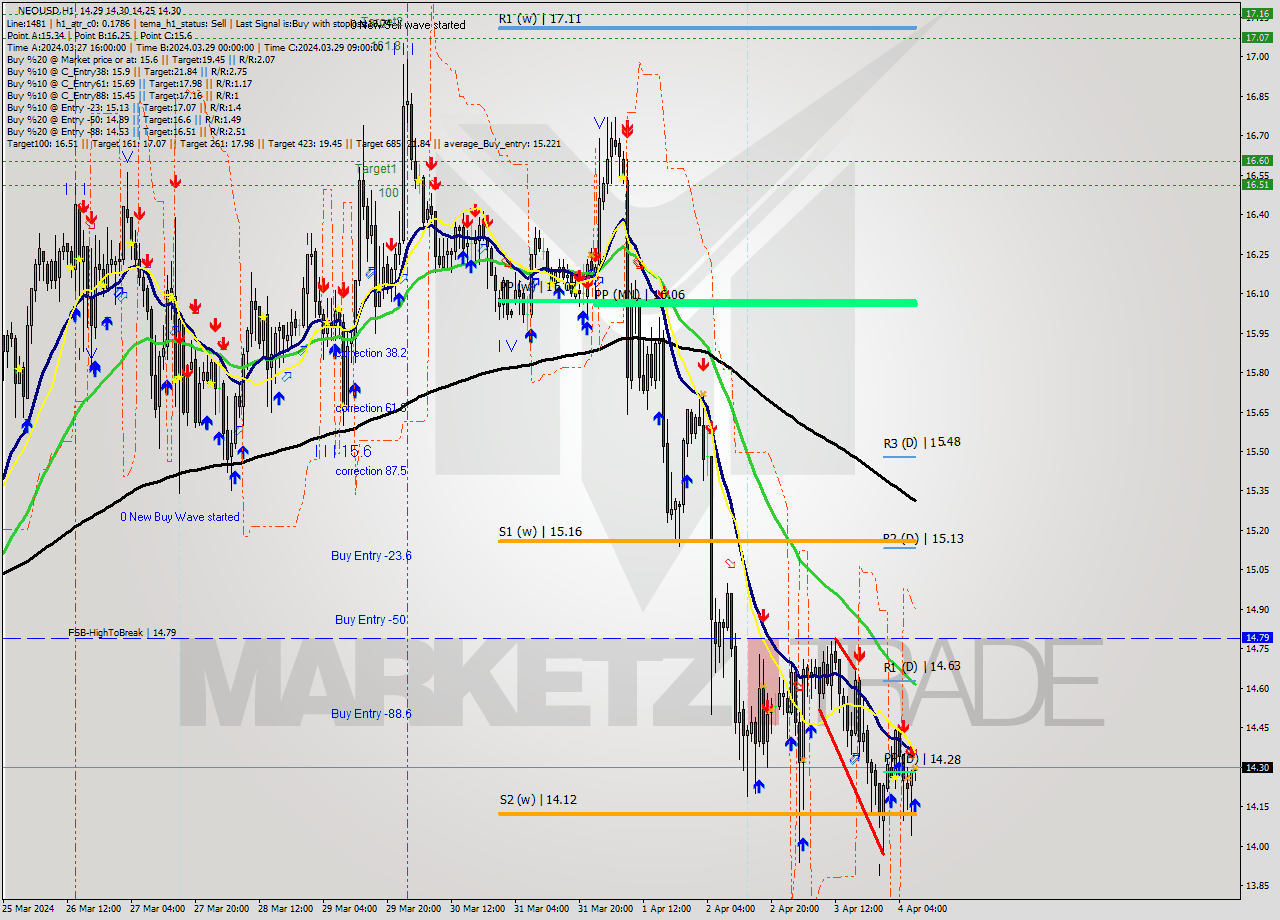The width and height of the screenshot is (1280, 920).
Task: Click the green 'Target1' label
Action: tap(376, 169)
